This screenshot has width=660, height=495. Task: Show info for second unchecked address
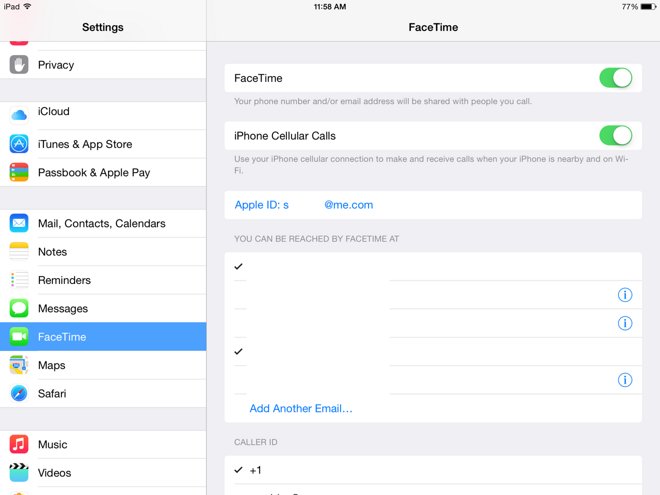625,323
